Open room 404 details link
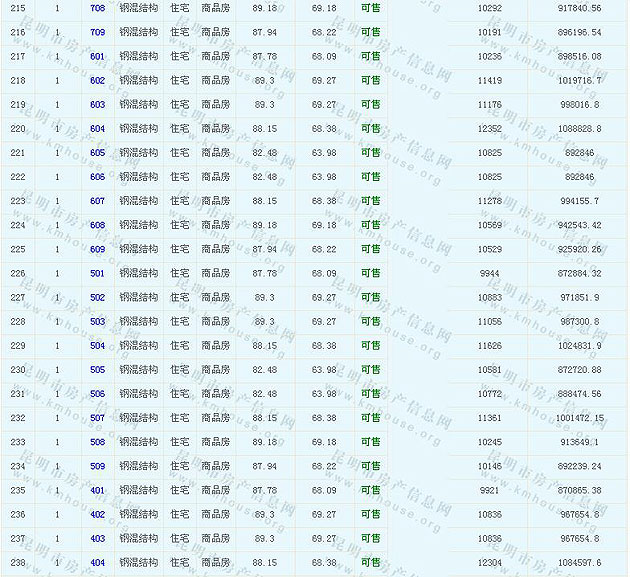The height and width of the screenshot is (577, 630). tap(97, 563)
